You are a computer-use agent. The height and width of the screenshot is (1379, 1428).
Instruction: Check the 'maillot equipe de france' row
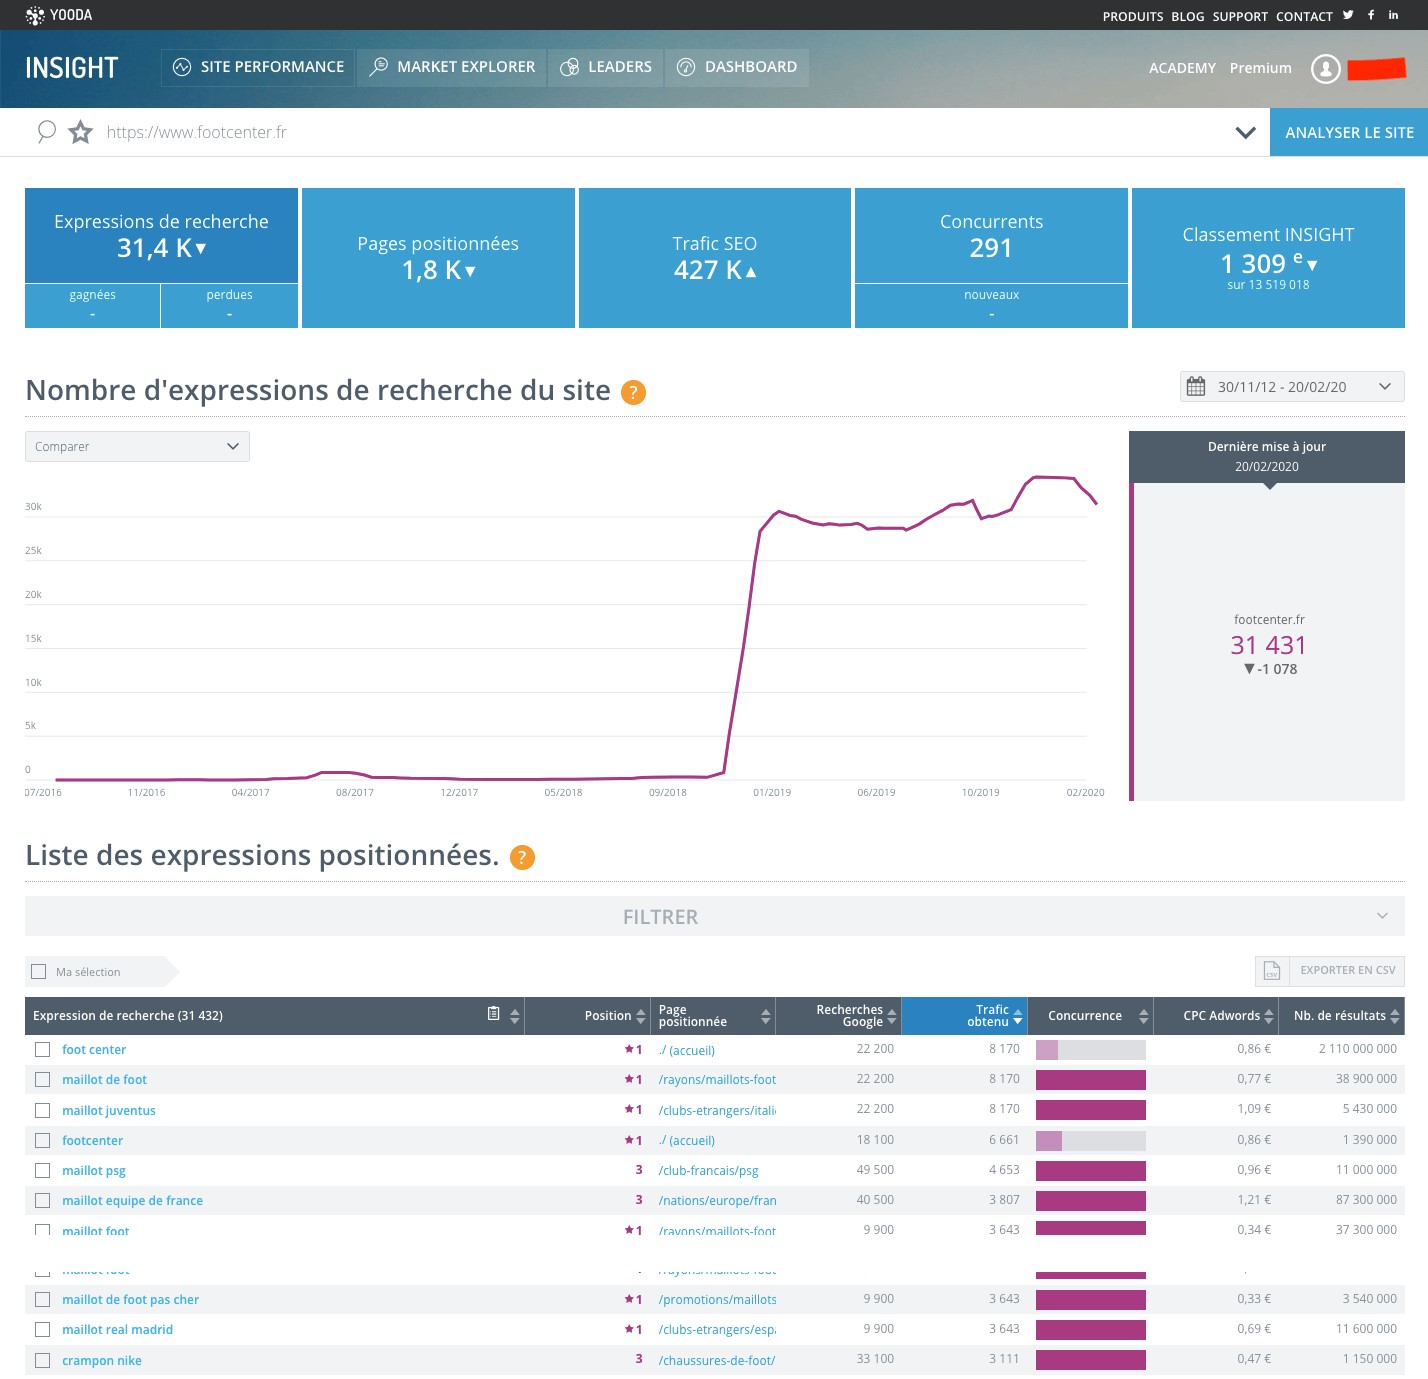42,1201
